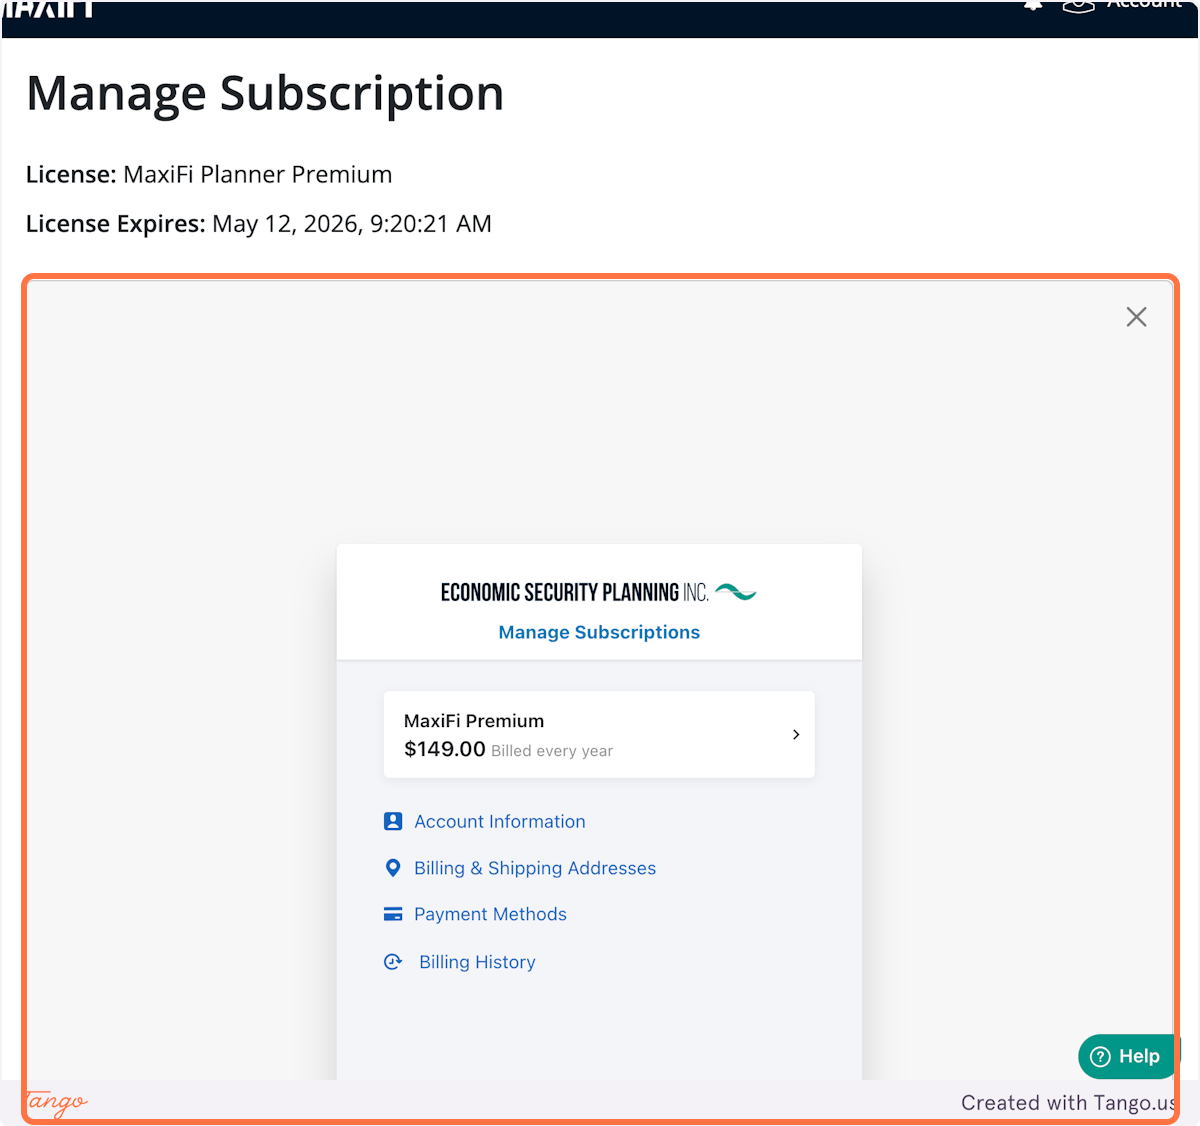Click the credit card icon
This screenshot has height=1126, width=1200.
click(393, 914)
